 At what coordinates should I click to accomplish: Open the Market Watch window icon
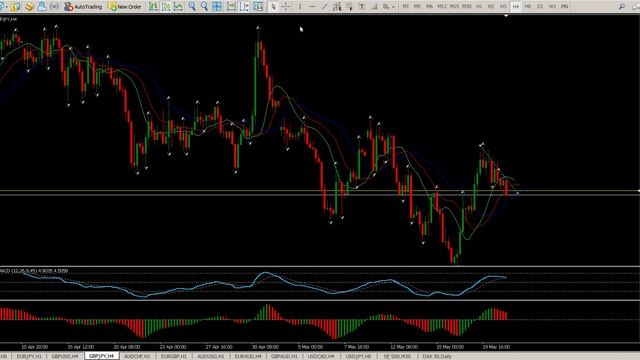(16, 7)
